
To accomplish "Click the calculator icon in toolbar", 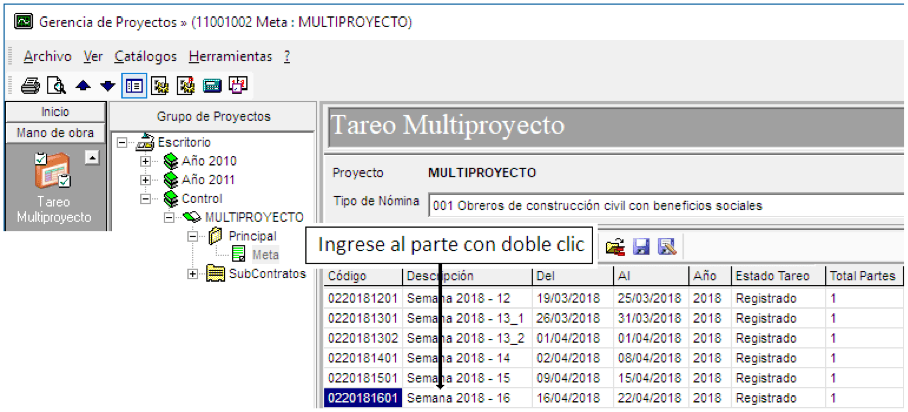I will 213,86.
